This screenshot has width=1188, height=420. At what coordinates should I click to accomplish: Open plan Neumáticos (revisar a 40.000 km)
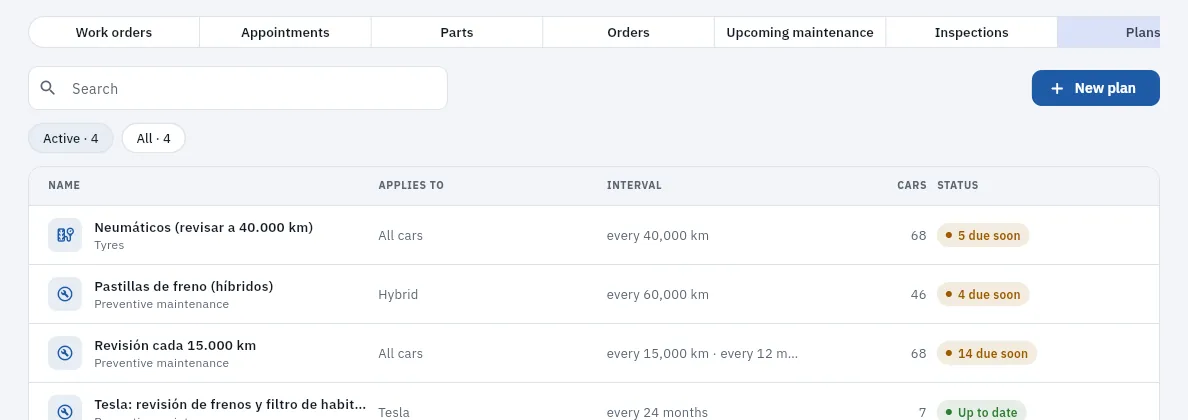[203, 227]
